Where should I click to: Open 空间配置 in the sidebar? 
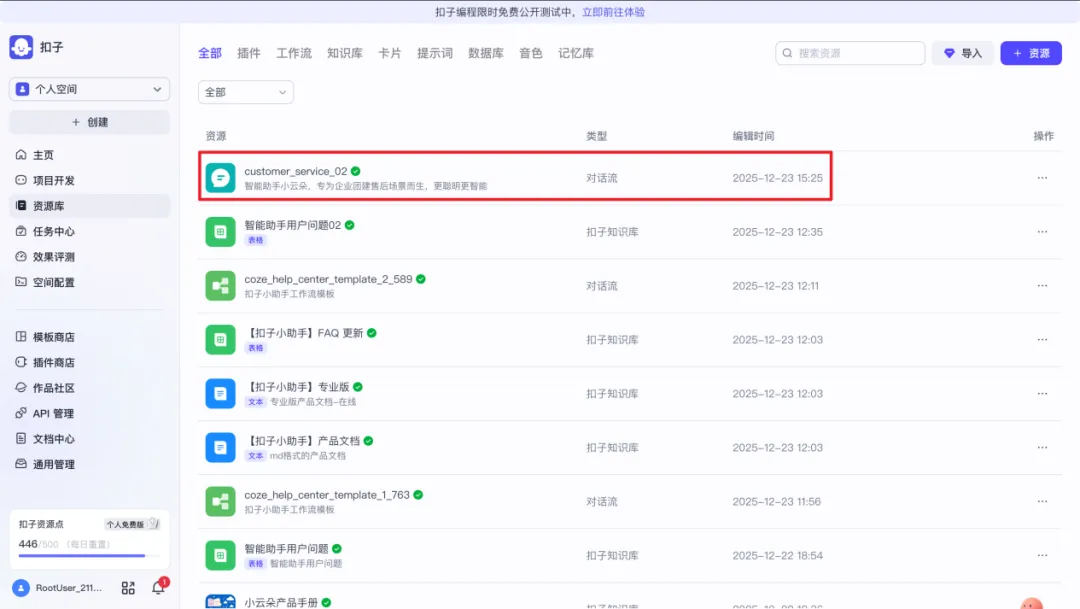[90, 282]
